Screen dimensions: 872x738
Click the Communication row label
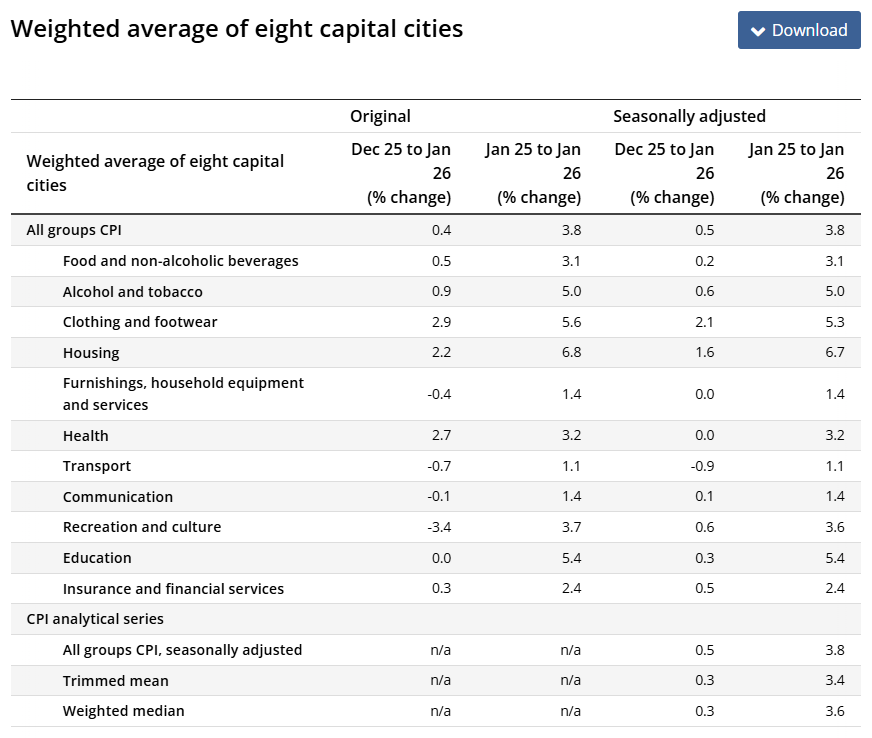[117, 497]
